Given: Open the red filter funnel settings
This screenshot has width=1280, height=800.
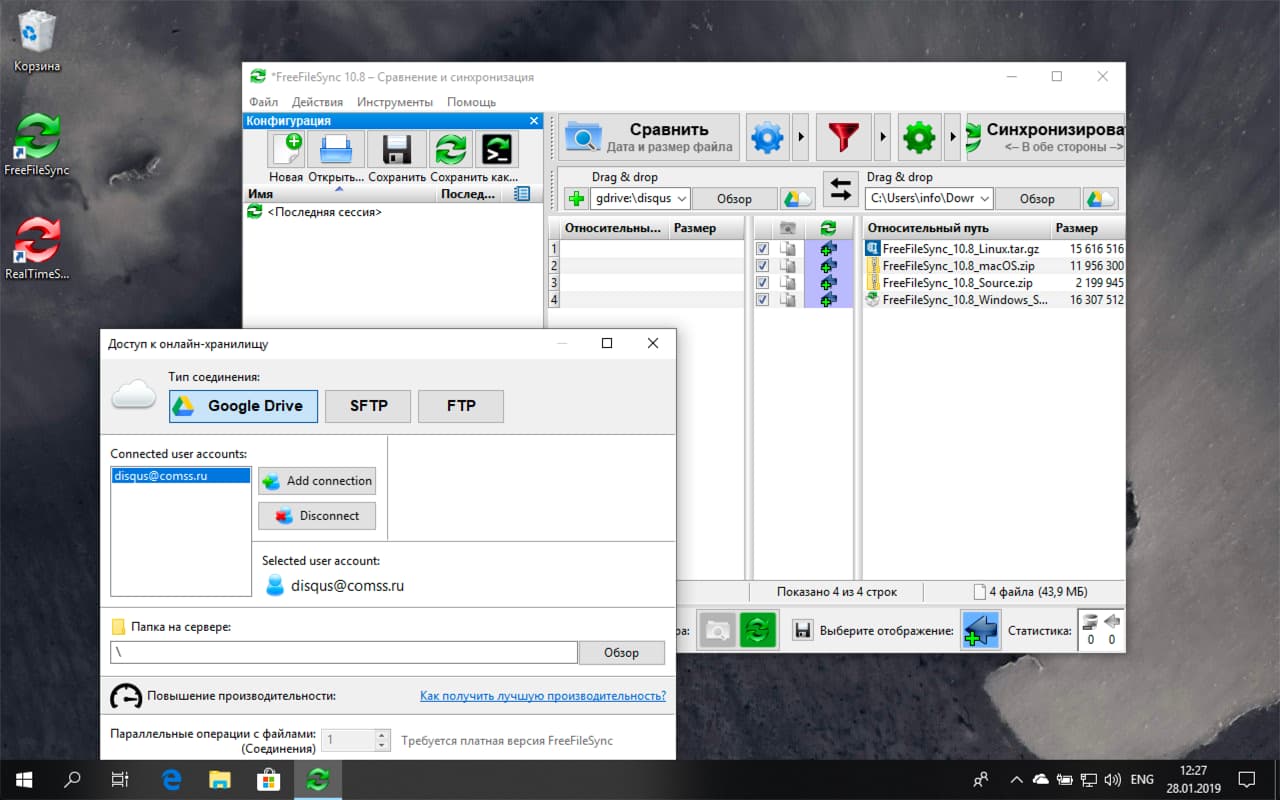Looking at the screenshot, I should coord(844,137).
